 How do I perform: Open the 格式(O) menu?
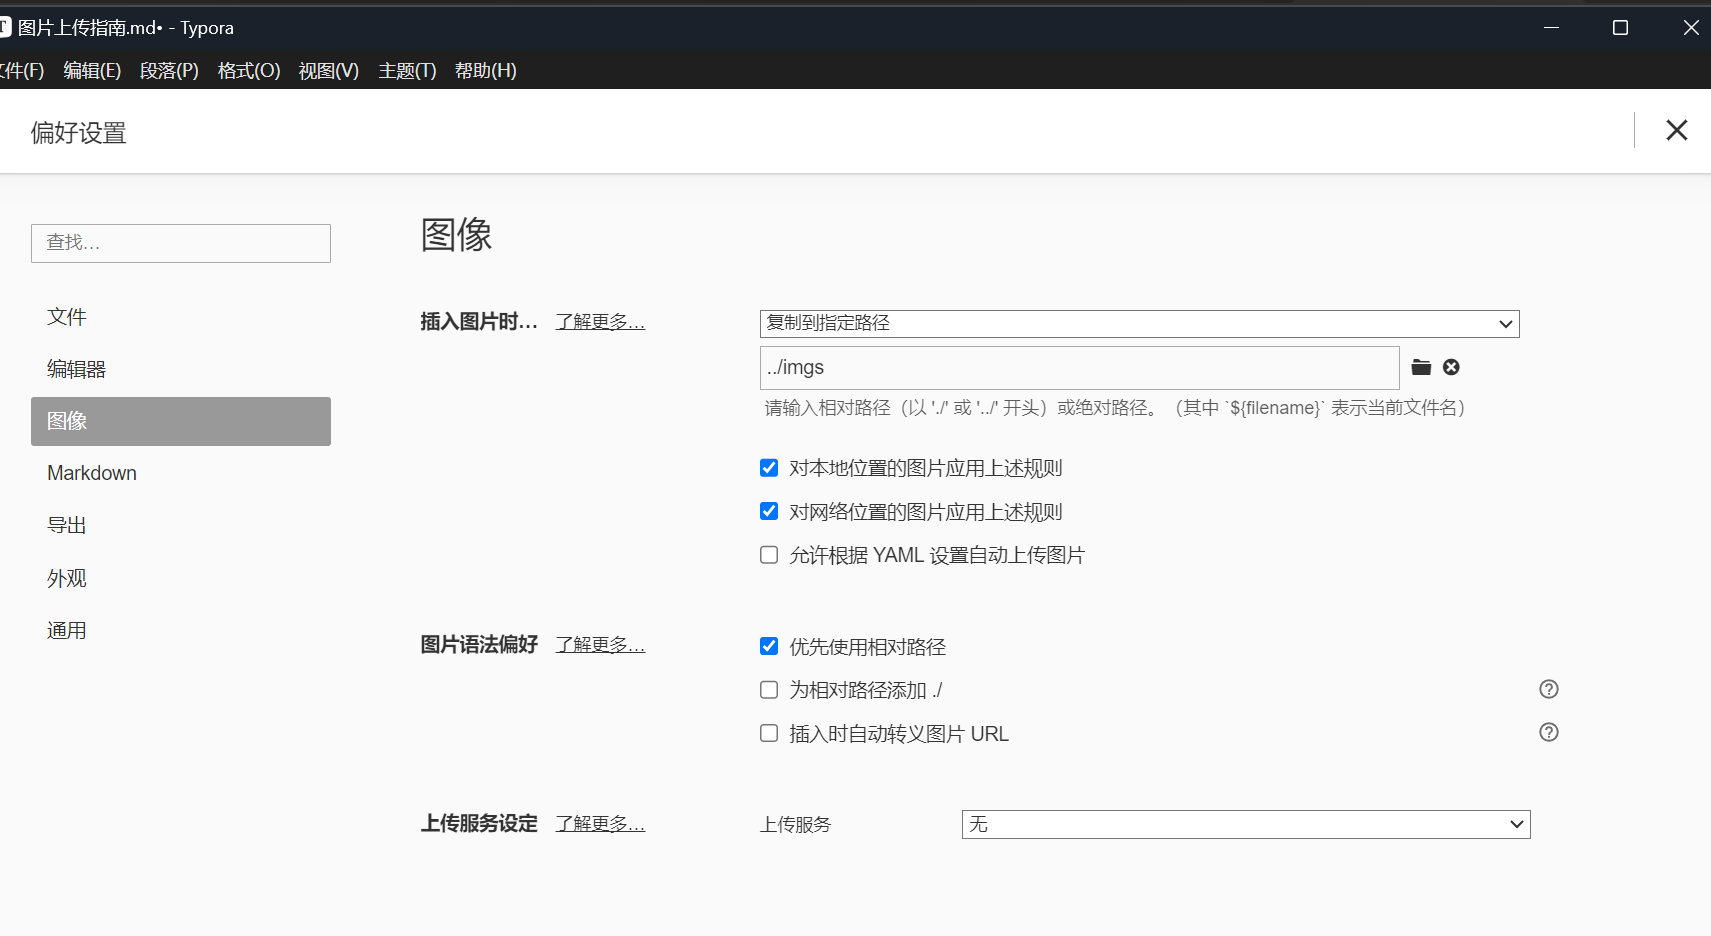coord(249,70)
